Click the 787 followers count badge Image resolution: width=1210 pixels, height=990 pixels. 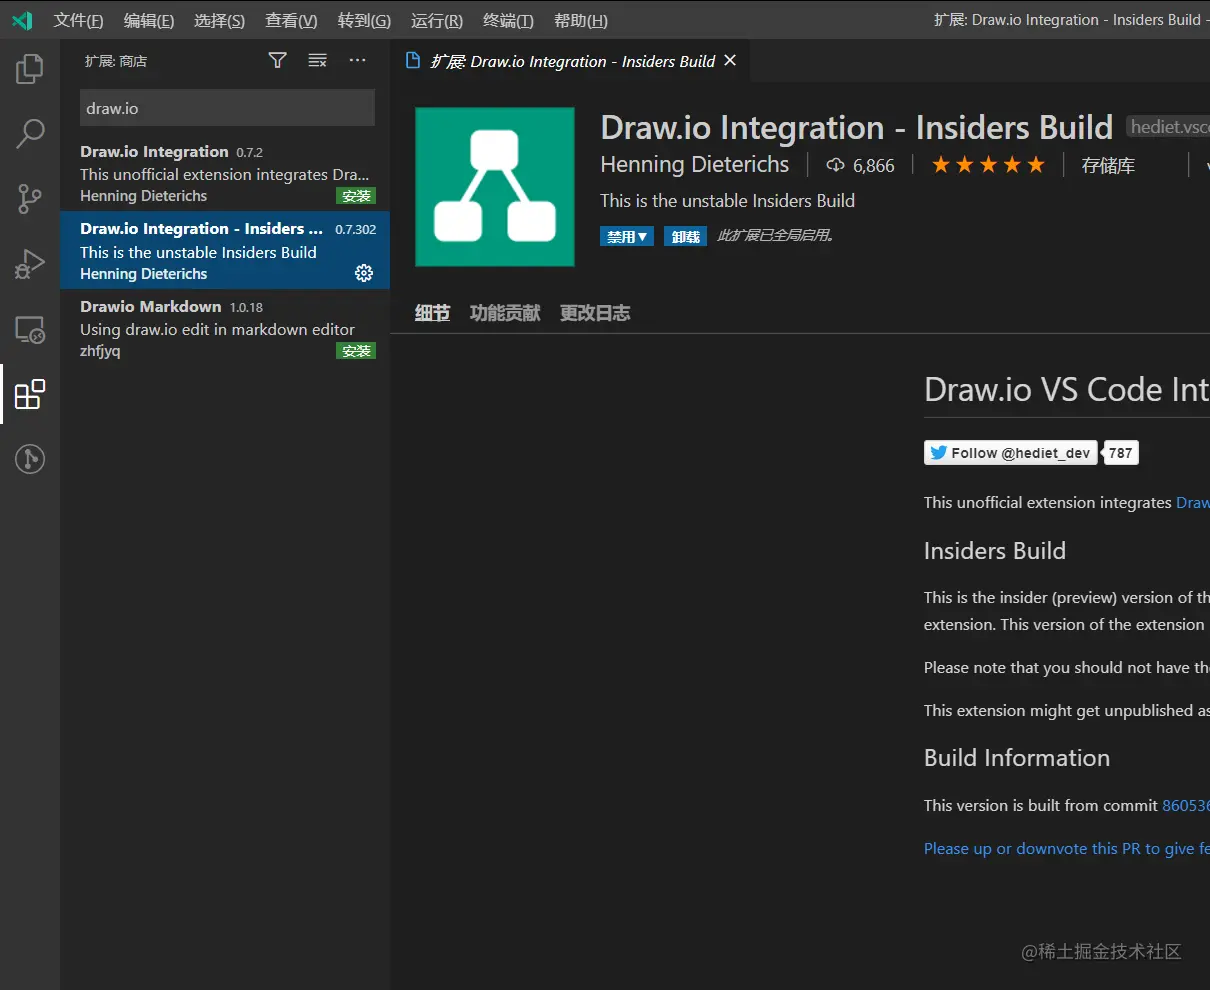pyautogui.click(x=1121, y=453)
